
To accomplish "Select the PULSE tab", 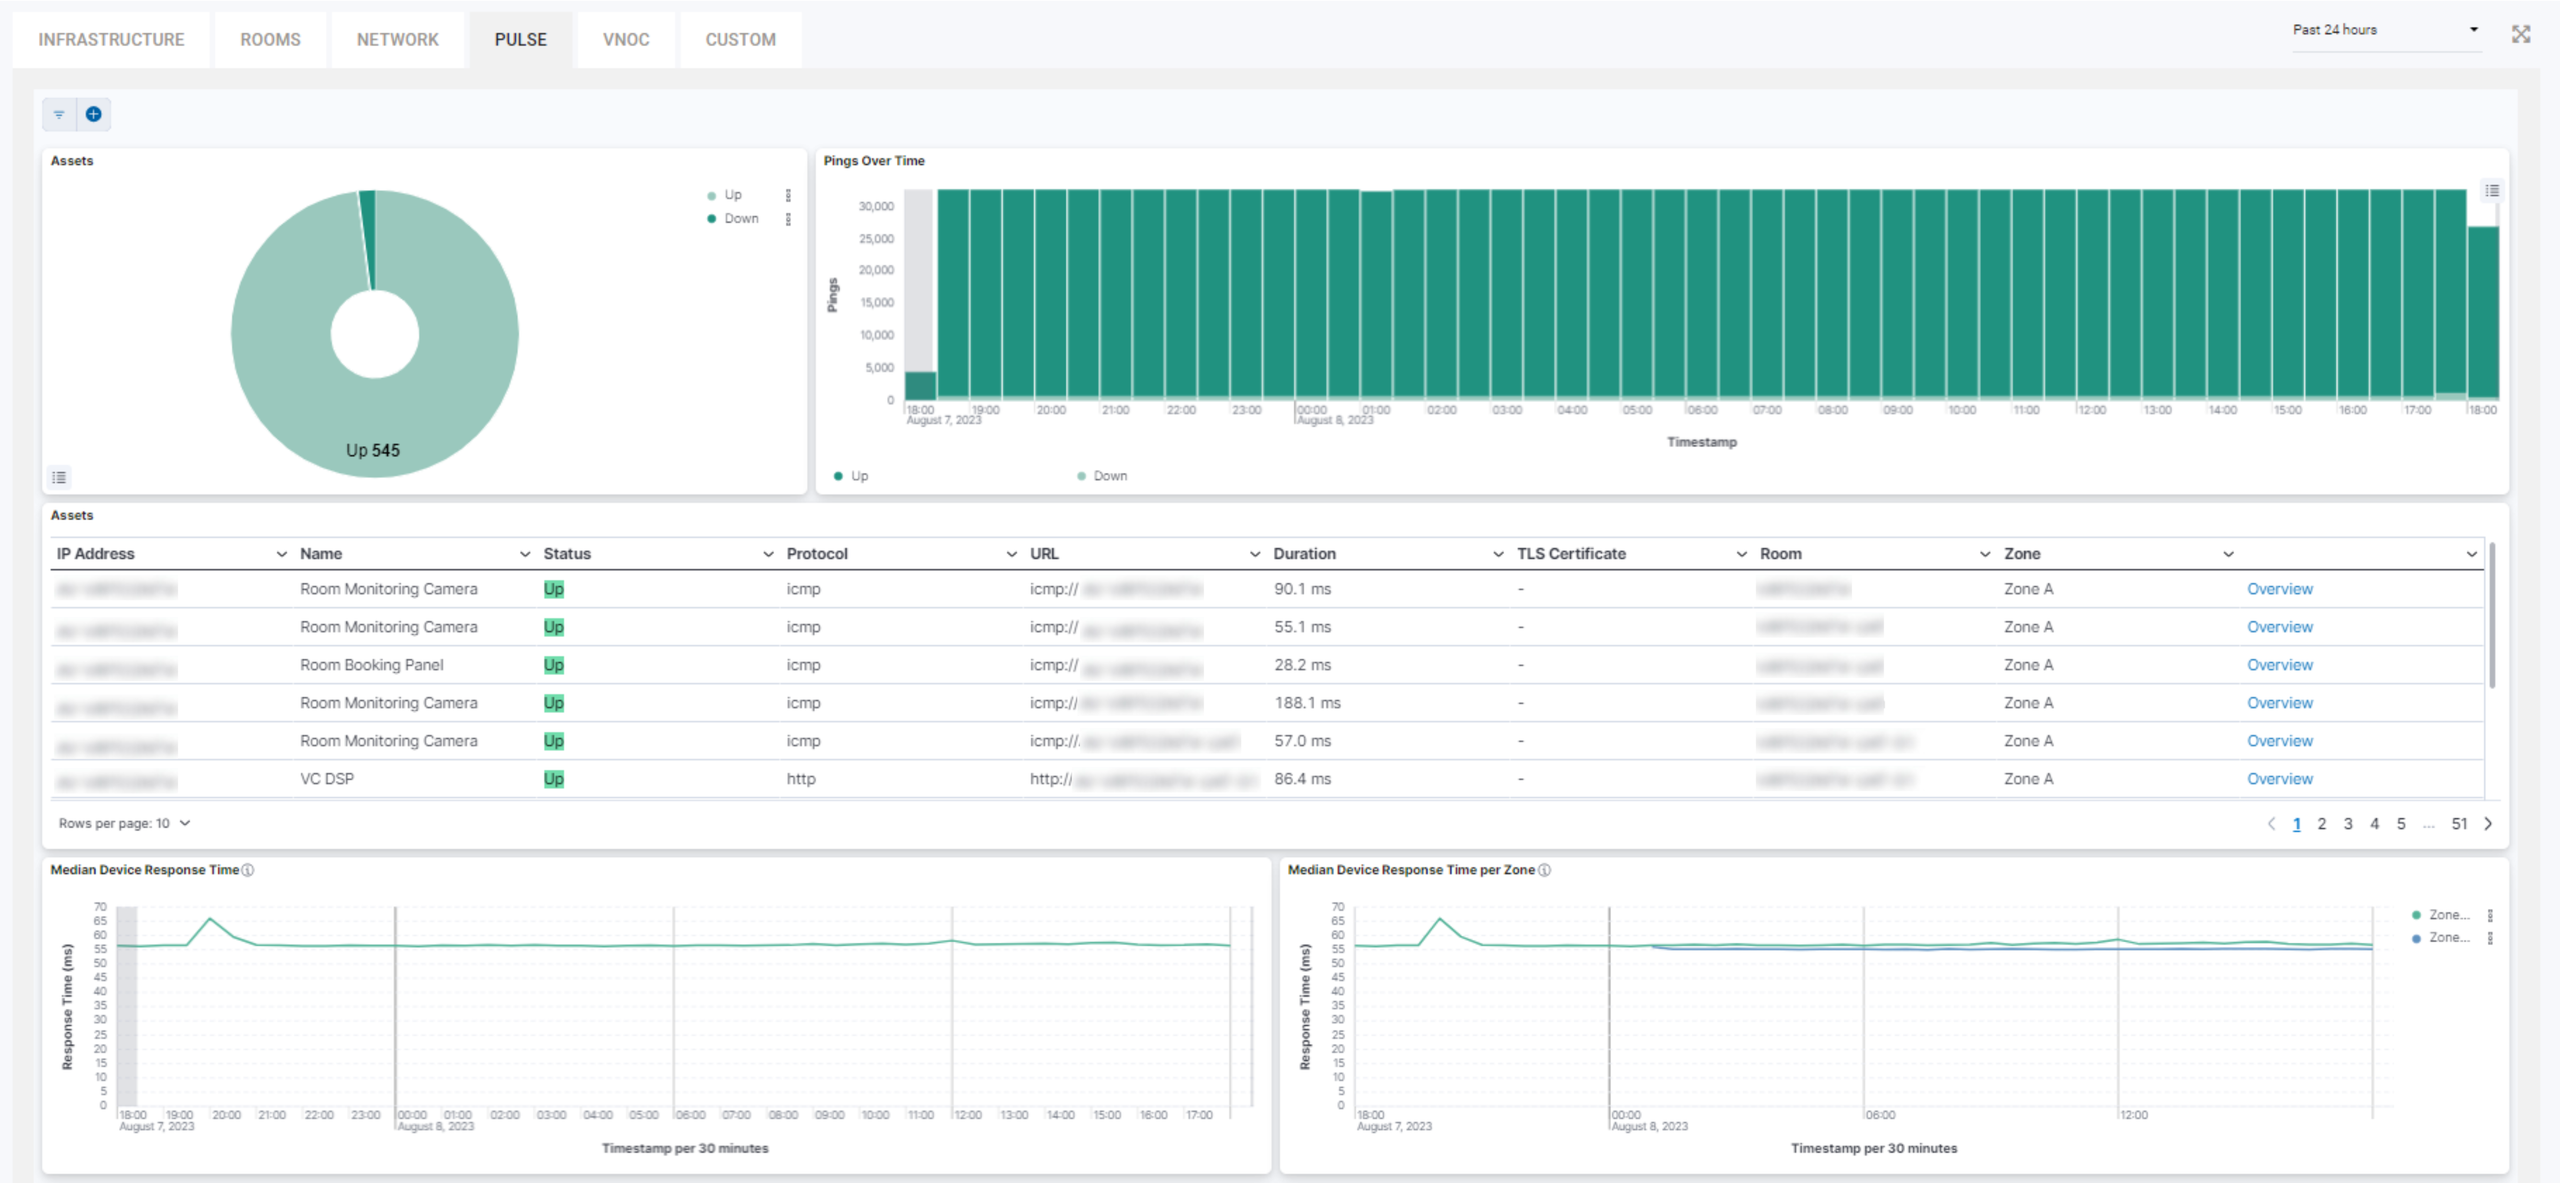I will 521,40.
